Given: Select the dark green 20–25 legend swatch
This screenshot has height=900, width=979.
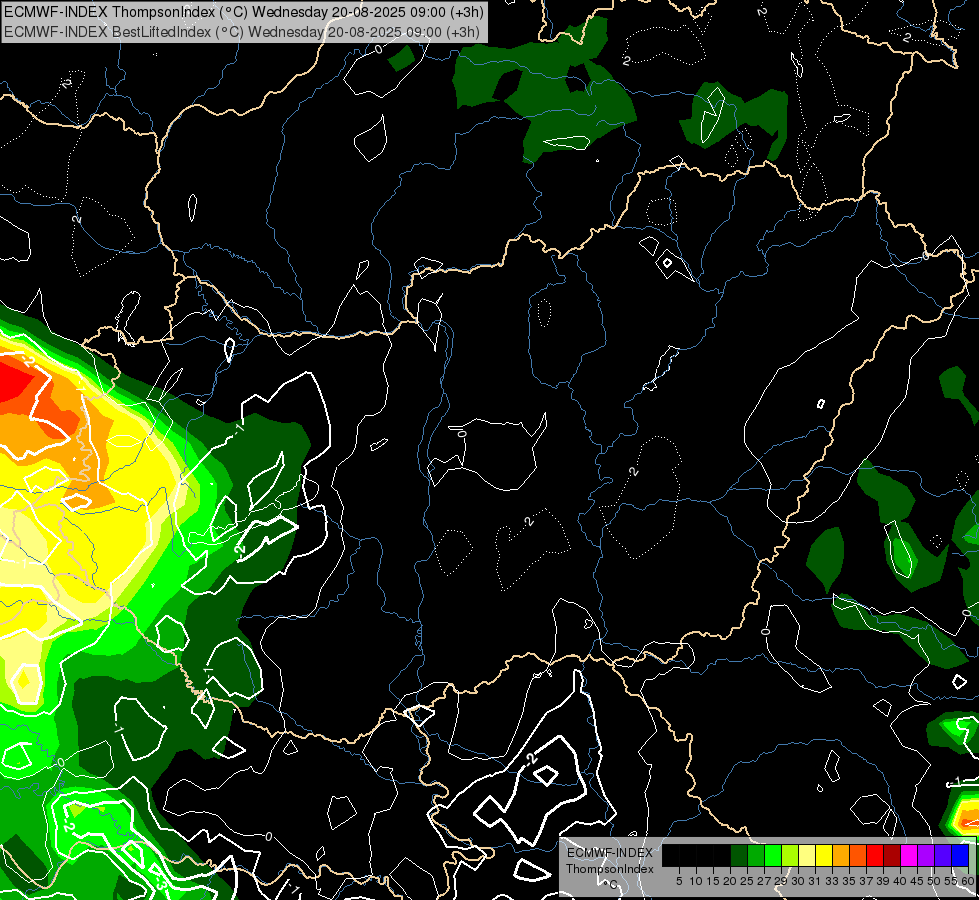Looking at the screenshot, I should pos(739,855).
